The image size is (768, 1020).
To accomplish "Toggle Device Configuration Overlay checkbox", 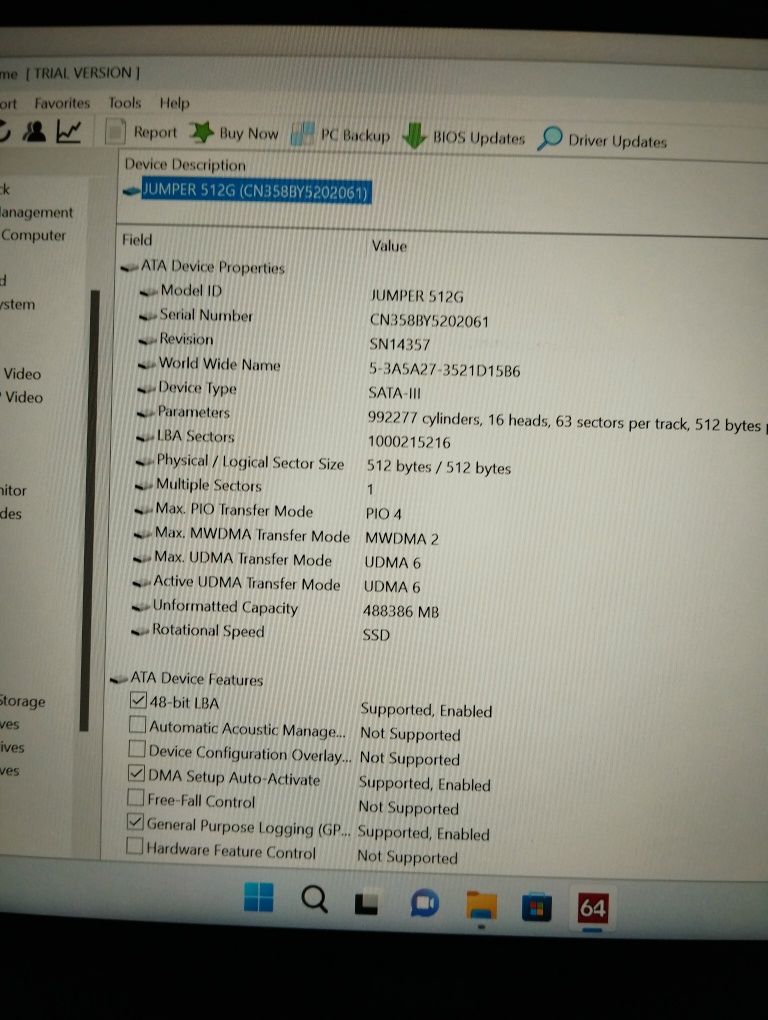I will [x=137, y=749].
